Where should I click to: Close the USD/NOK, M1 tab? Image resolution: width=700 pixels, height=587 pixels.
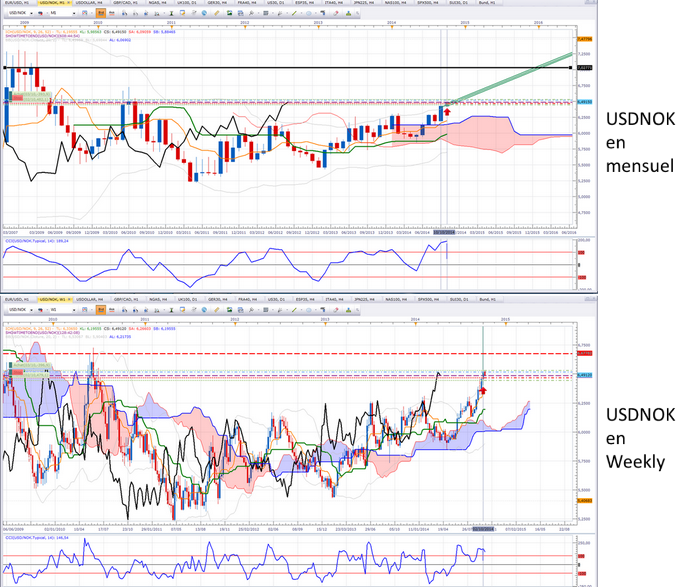68,3
